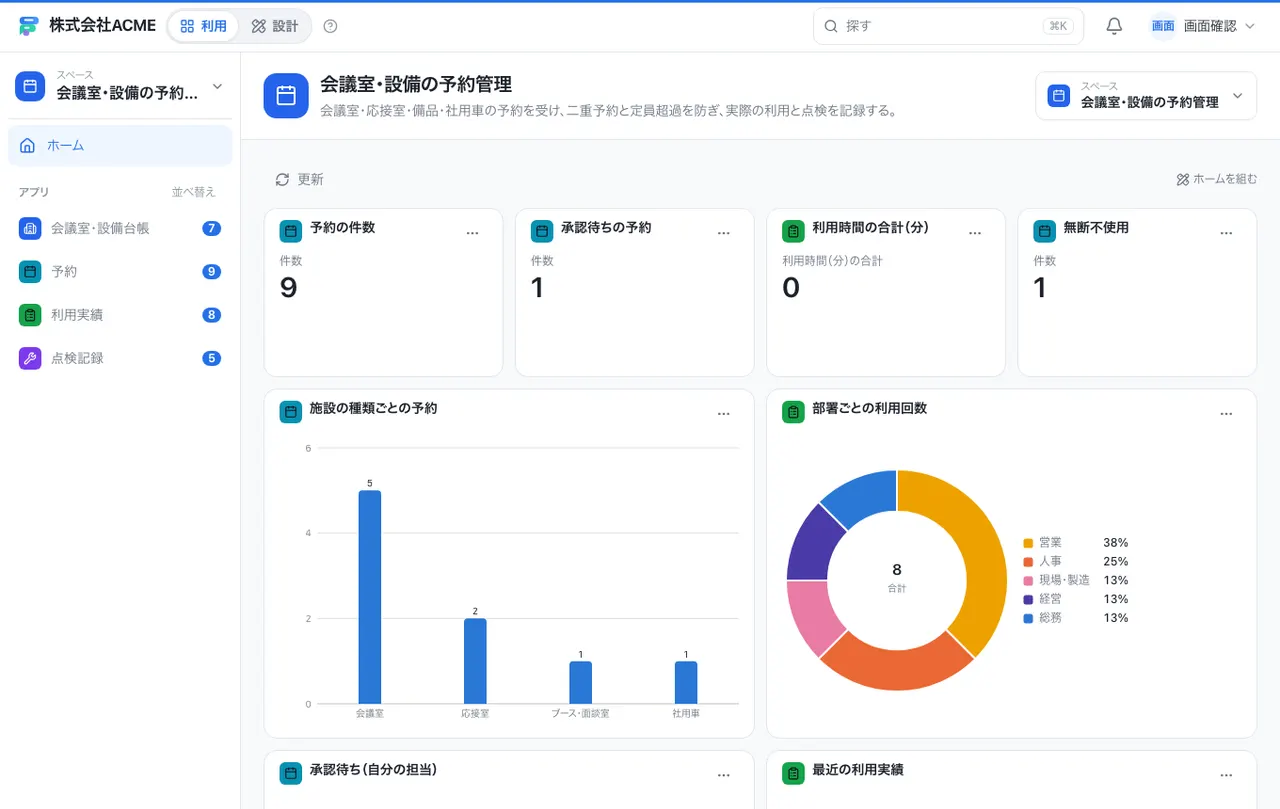The height and width of the screenshot is (809, 1280).
Task: Click the 現場・製造 legend entry
Action: (1075, 580)
